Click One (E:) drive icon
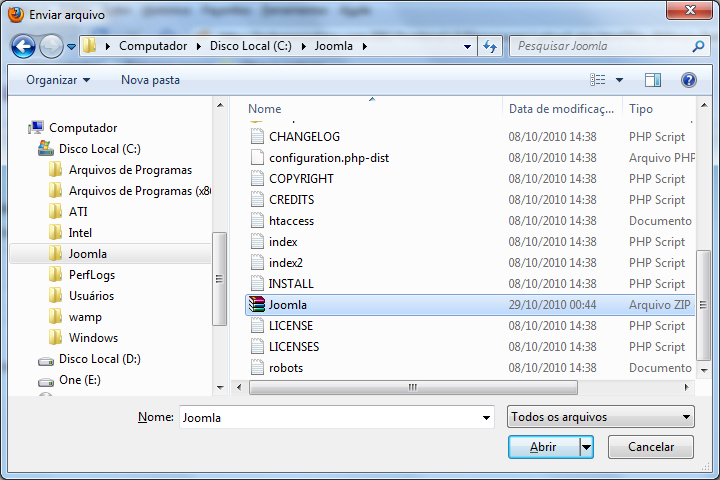This screenshot has height=480, width=720. pyautogui.click(x=46, y=382)
